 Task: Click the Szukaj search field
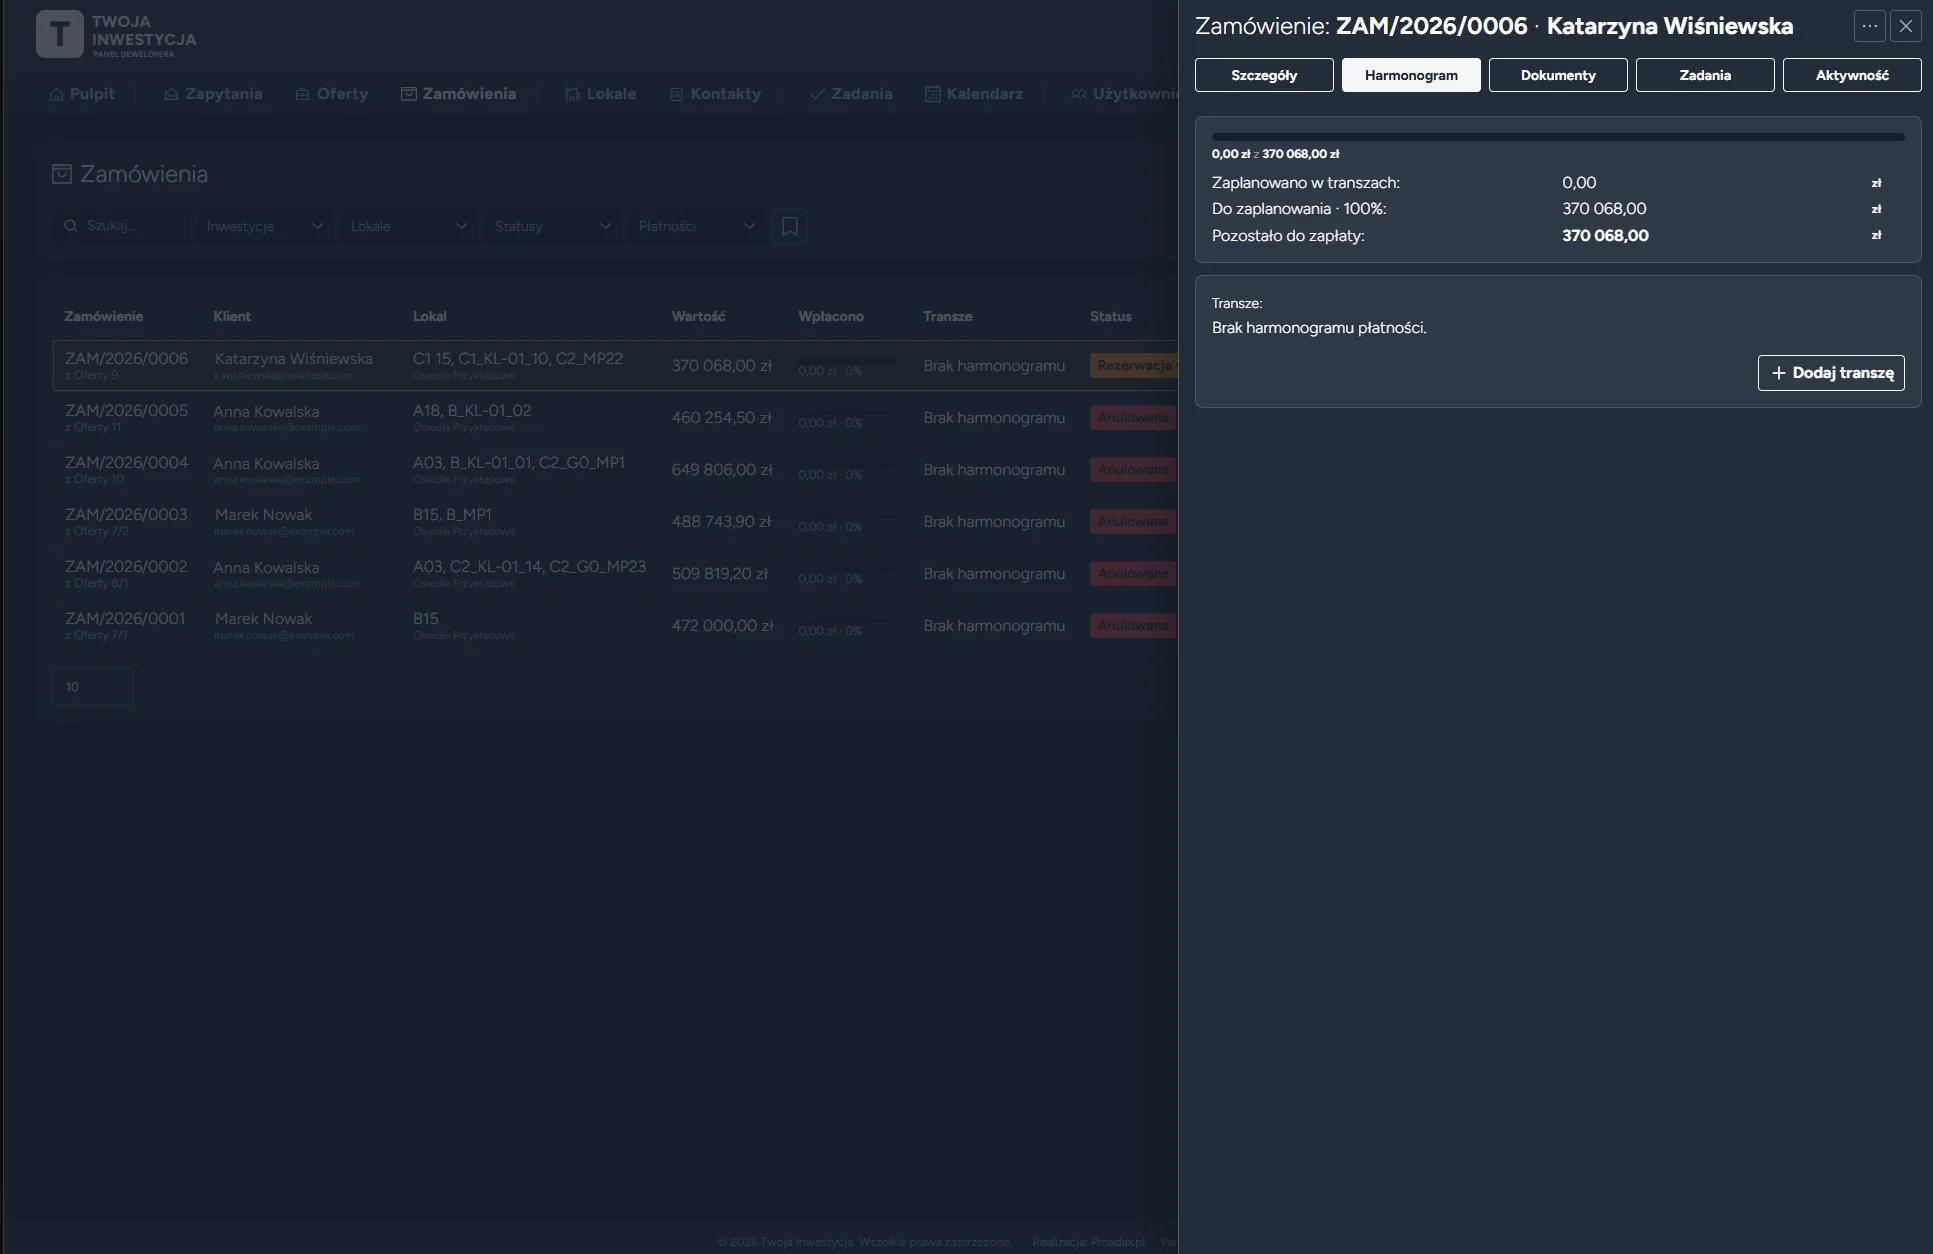tap(120, 226)
